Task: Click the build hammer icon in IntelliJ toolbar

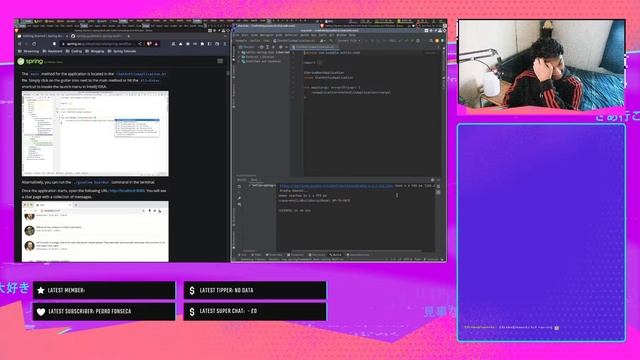Action: pyautogui.click(x=331, y=41)
